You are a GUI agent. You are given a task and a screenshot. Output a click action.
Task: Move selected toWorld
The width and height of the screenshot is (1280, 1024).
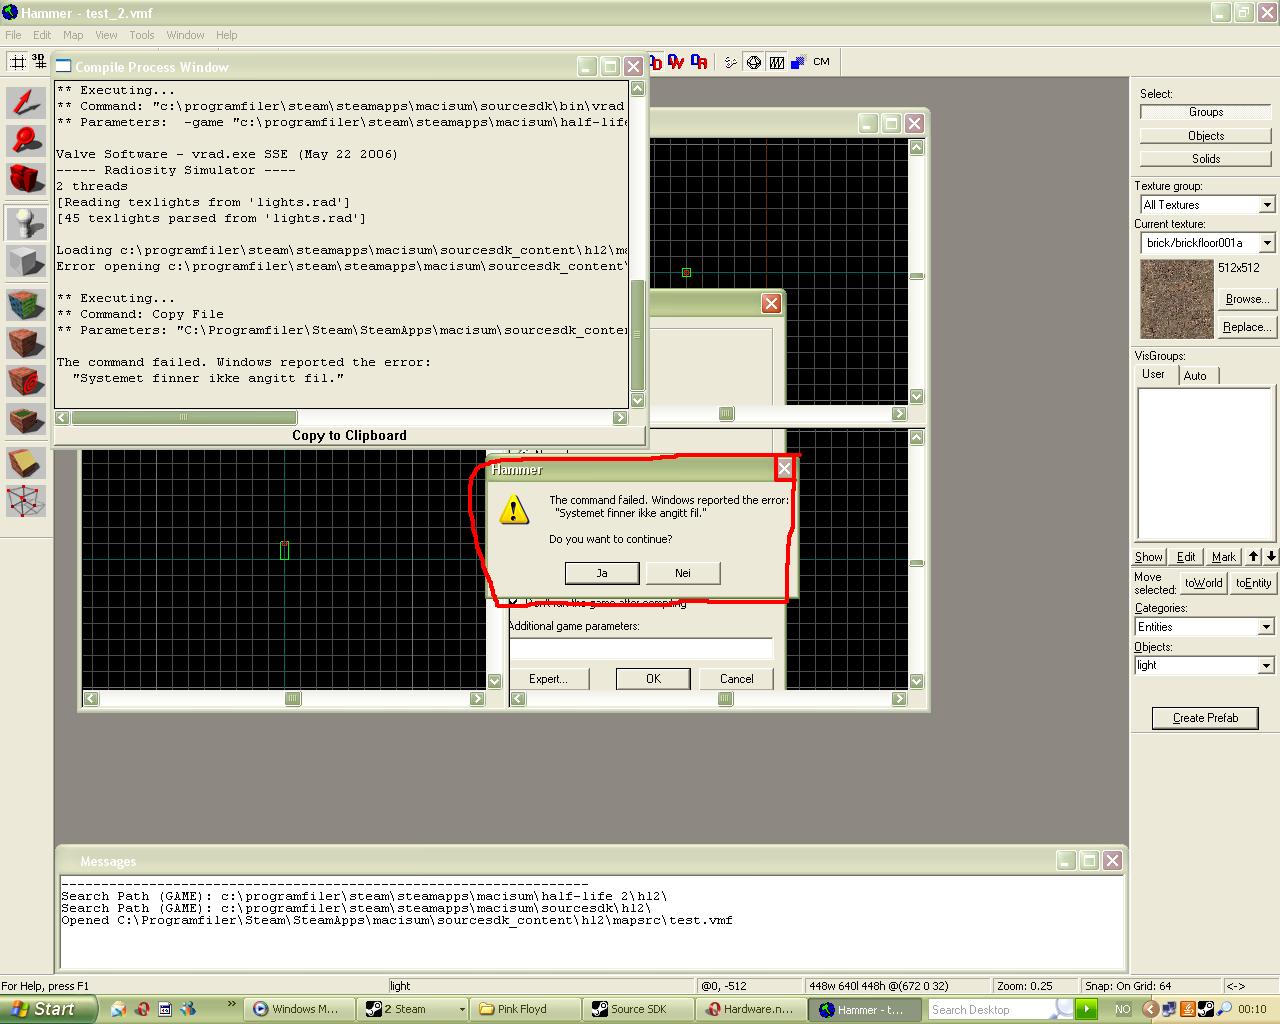(x=1204, y=583)
